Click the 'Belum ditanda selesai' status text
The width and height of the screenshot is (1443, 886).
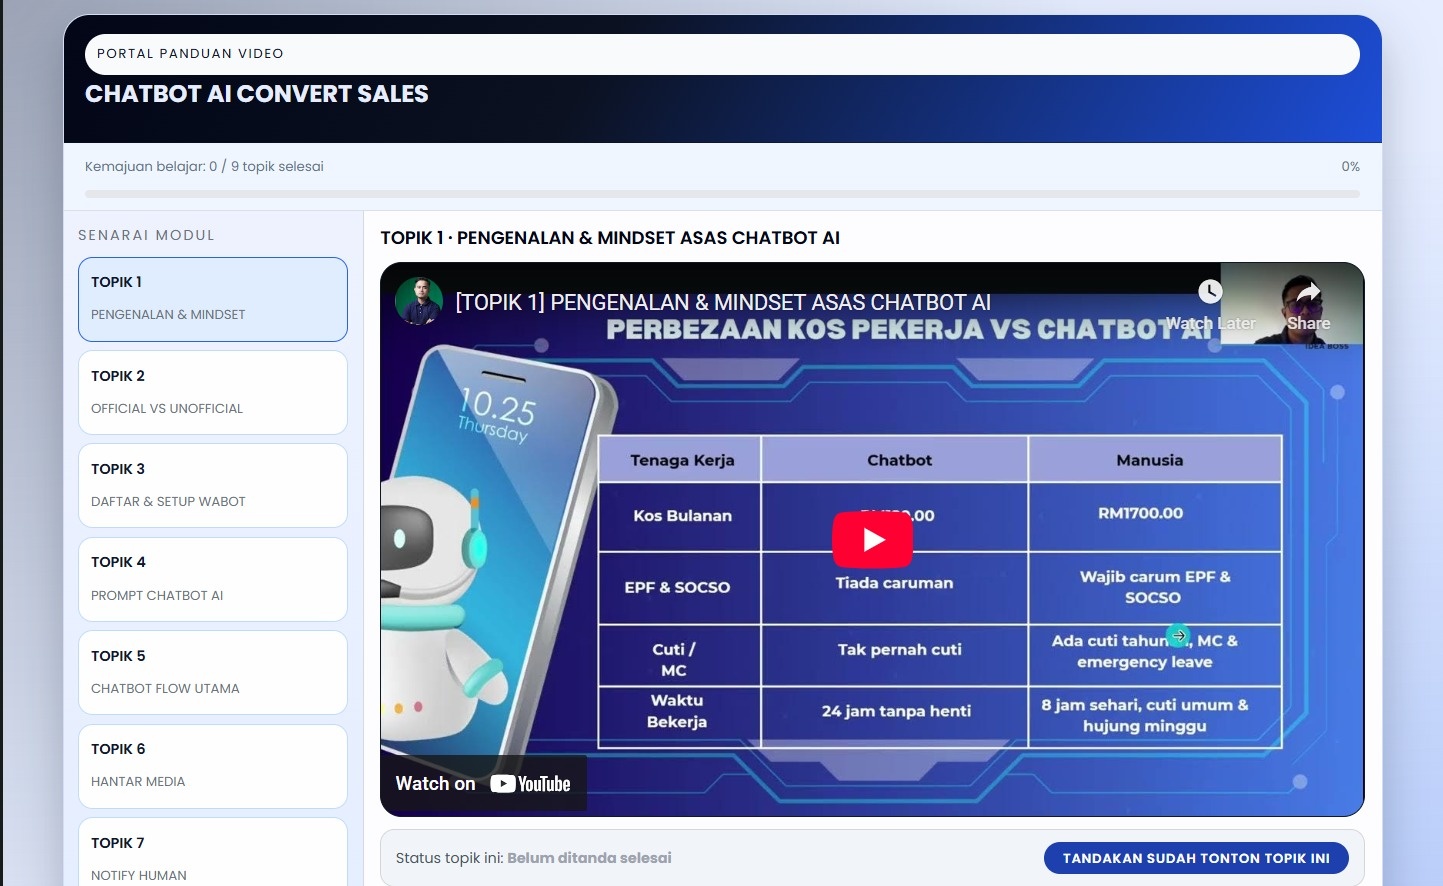[x=589, y=858]
